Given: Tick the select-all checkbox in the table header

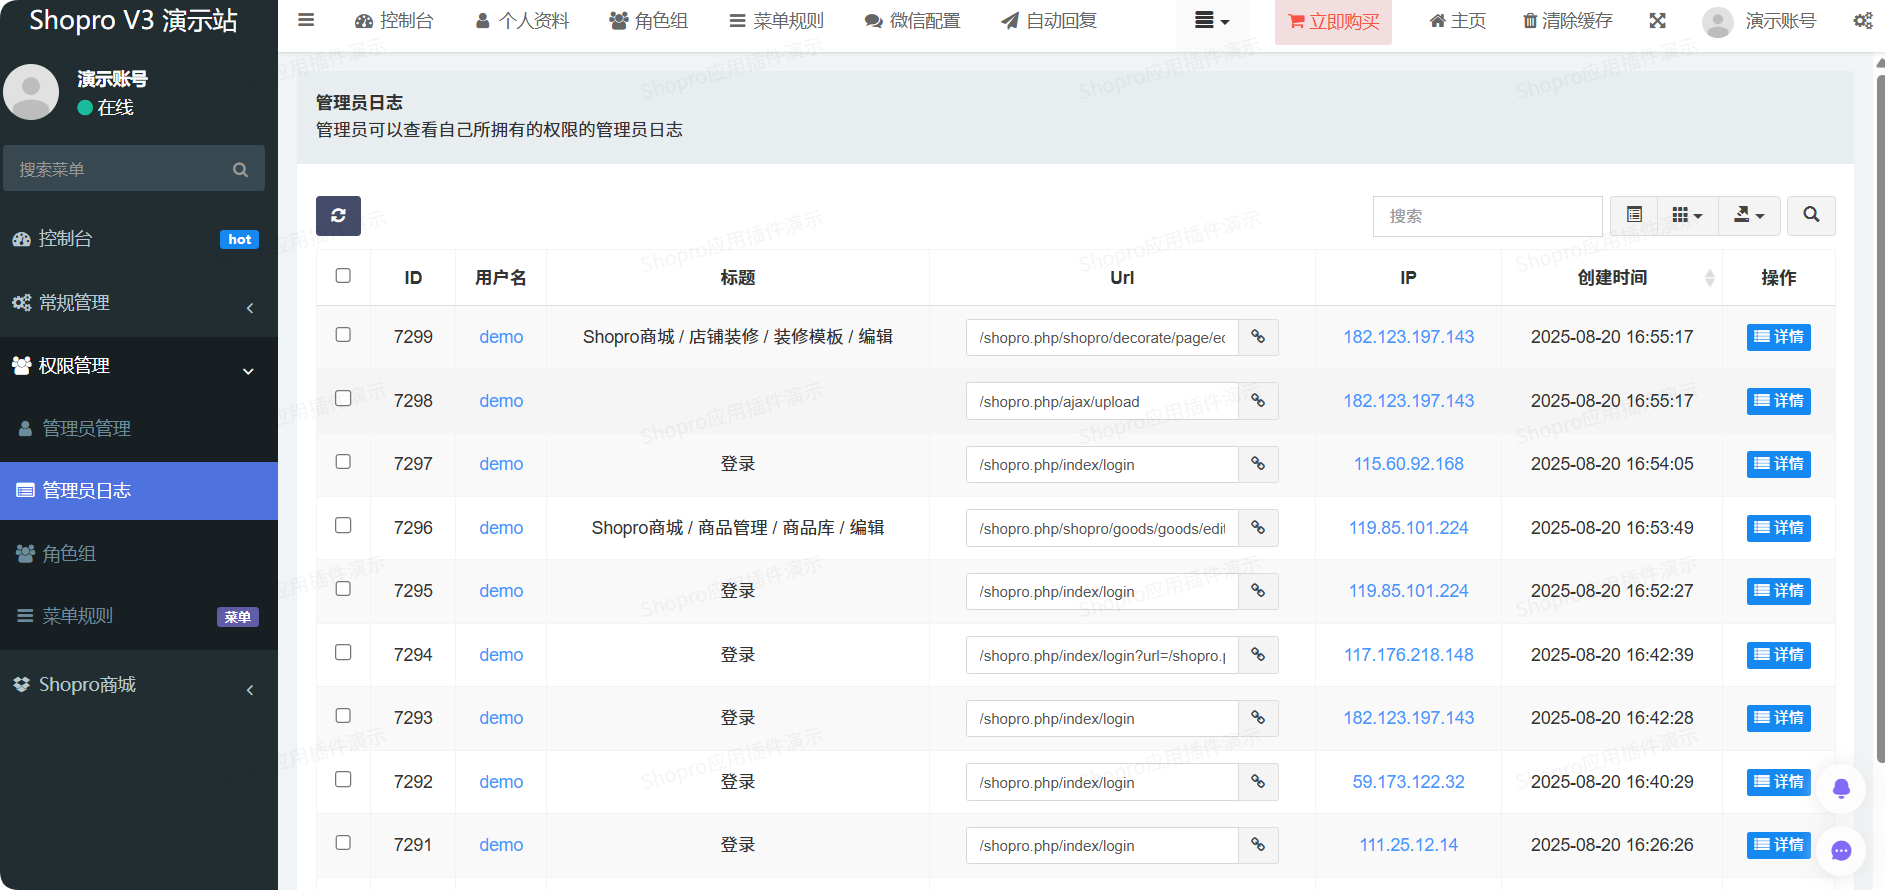Looking at the screenshot, I should [x=343, y=276].
